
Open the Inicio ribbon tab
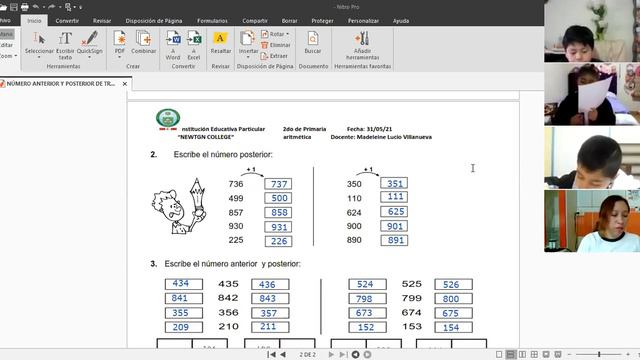pos(34,20)
